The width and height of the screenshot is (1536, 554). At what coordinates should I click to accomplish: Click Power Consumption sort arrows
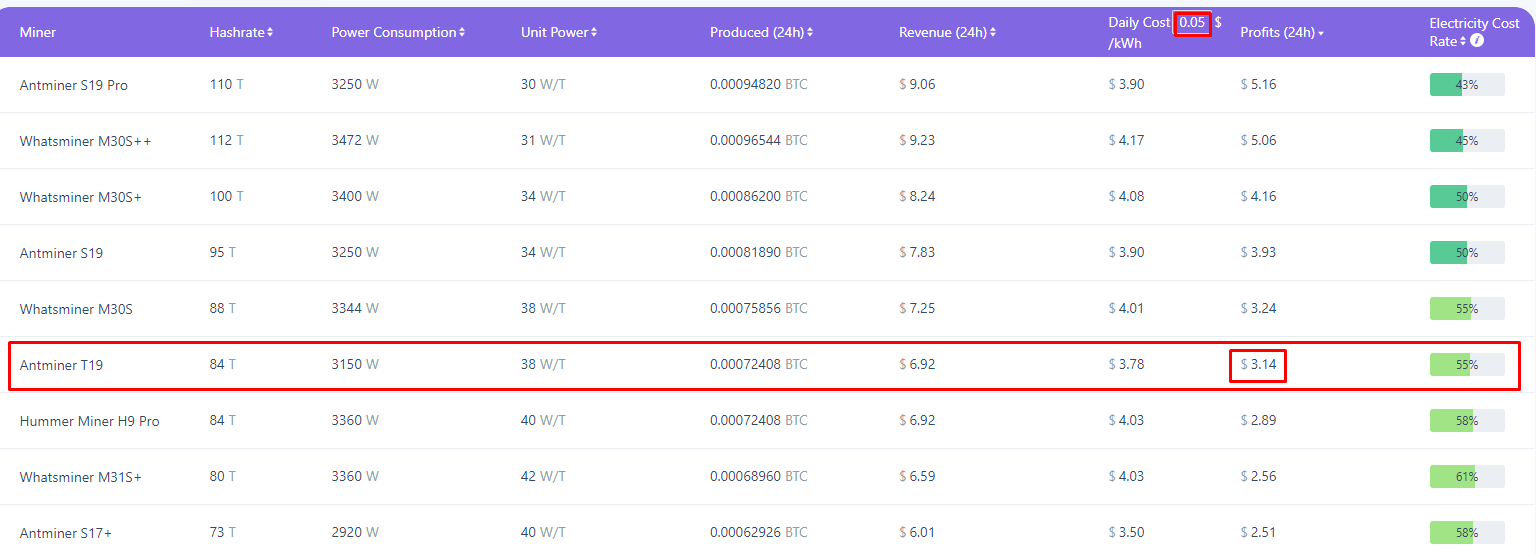pos(462,33)
